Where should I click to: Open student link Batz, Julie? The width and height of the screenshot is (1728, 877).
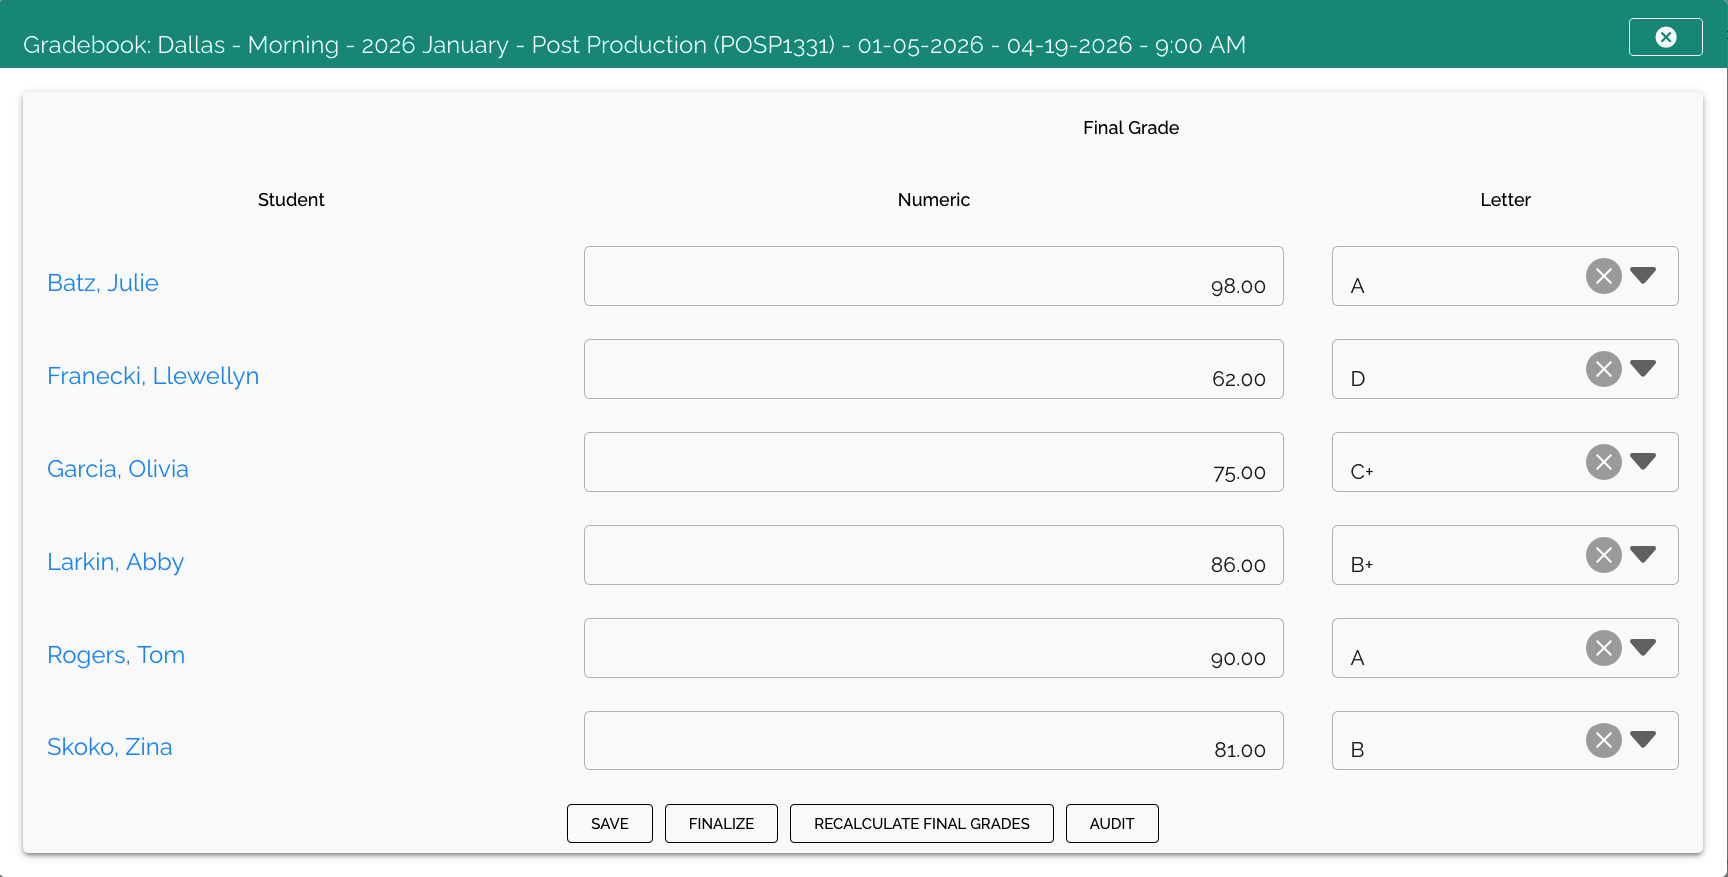click(x=103, y=283)
